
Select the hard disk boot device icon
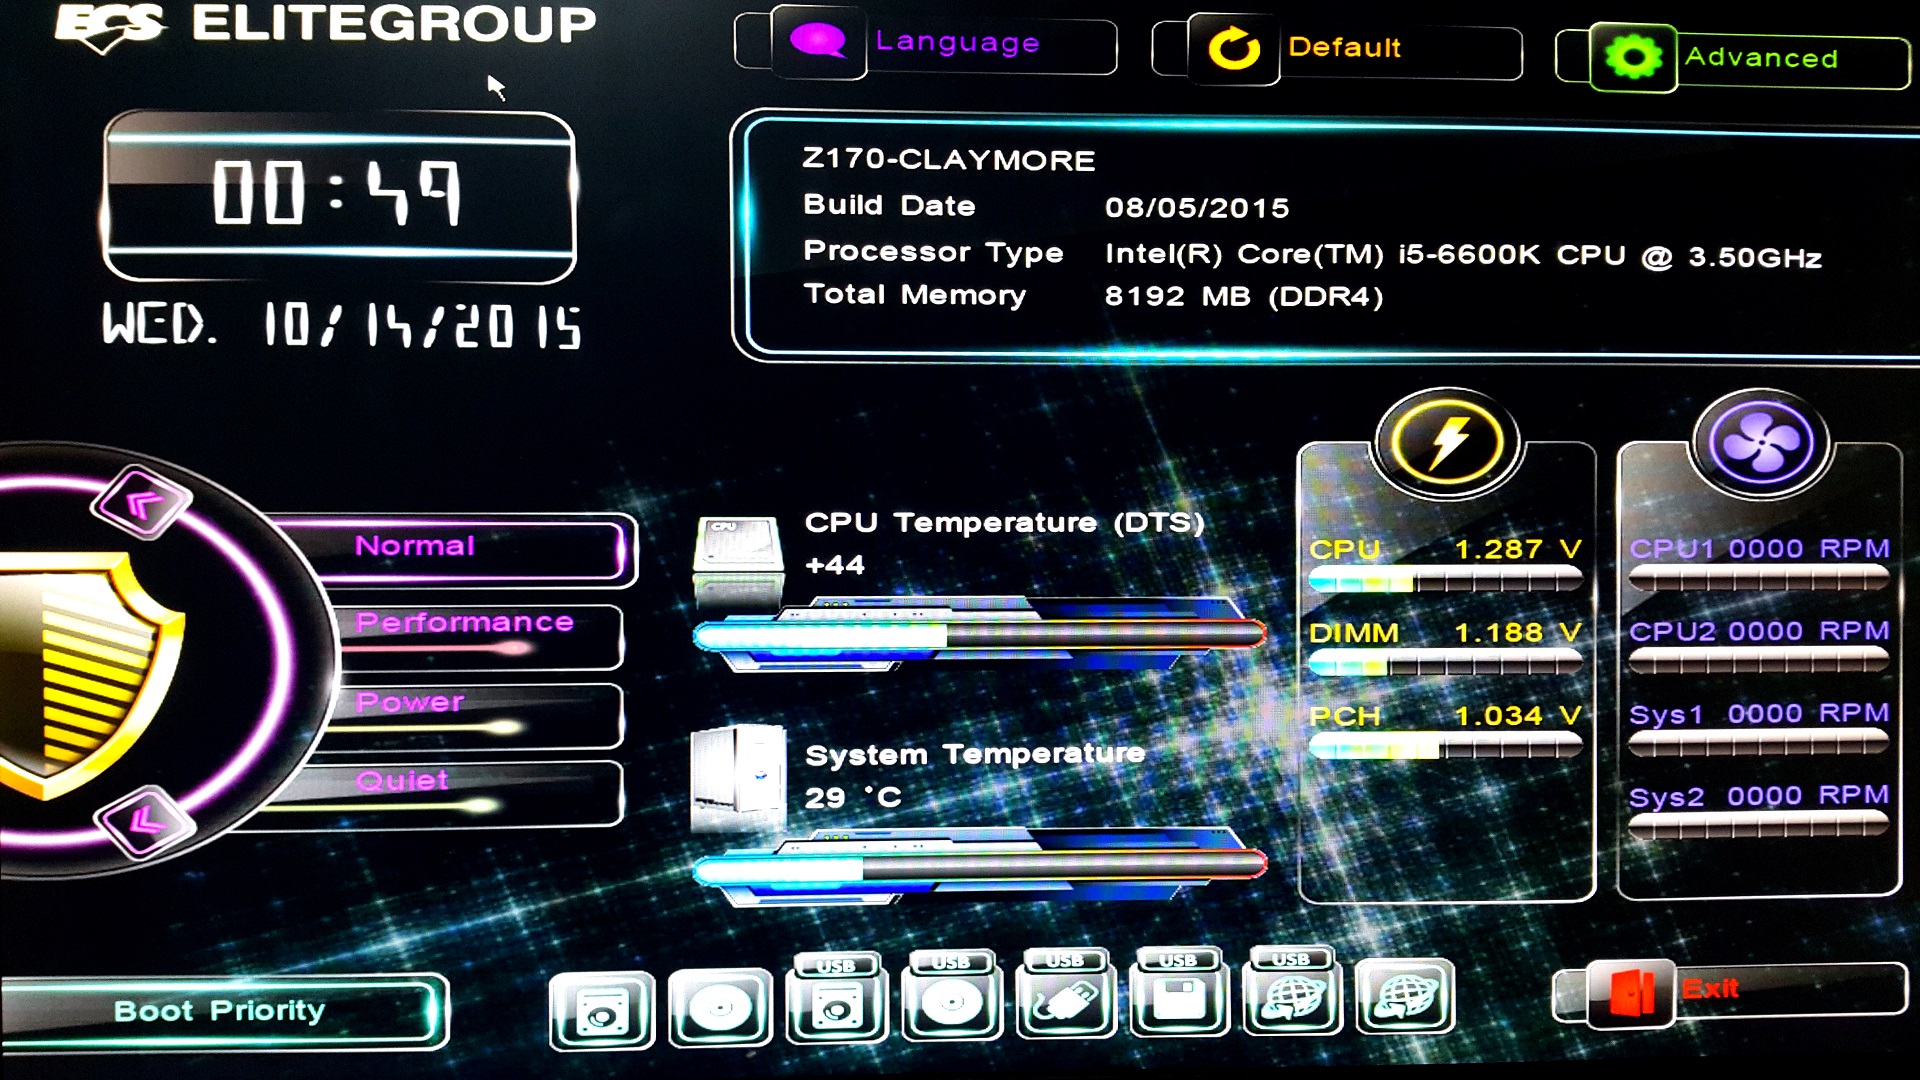602,1010
